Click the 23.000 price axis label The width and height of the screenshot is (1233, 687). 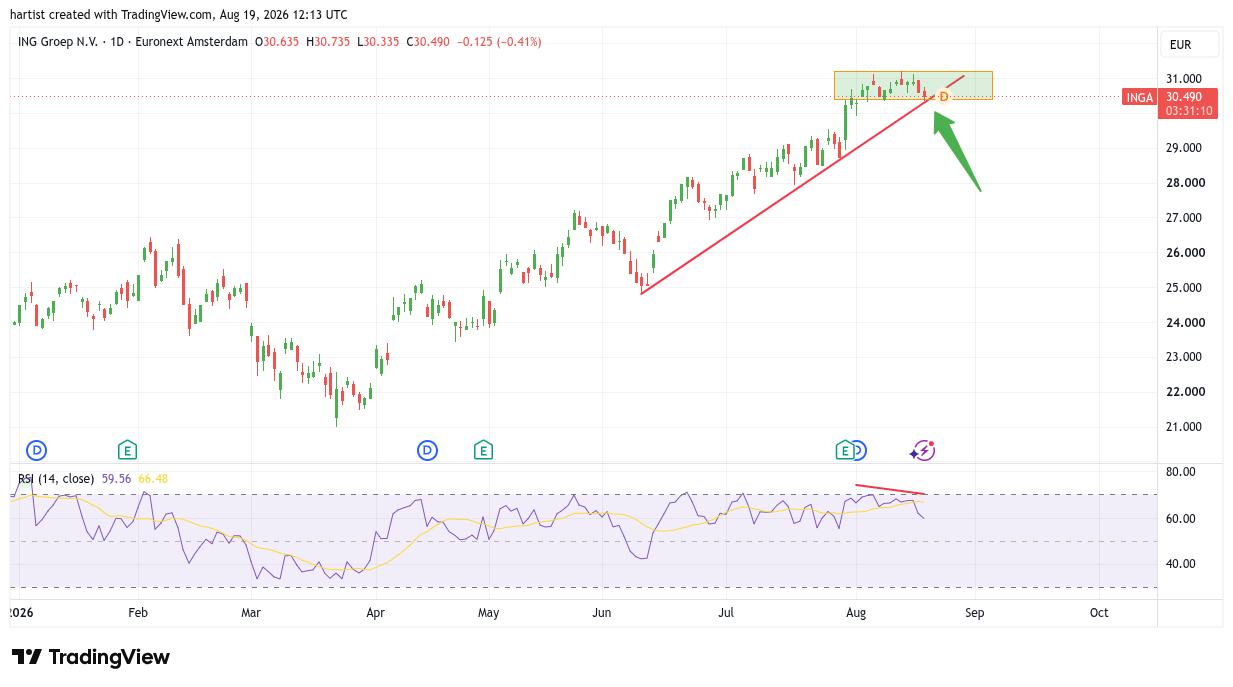(1184, 357)
